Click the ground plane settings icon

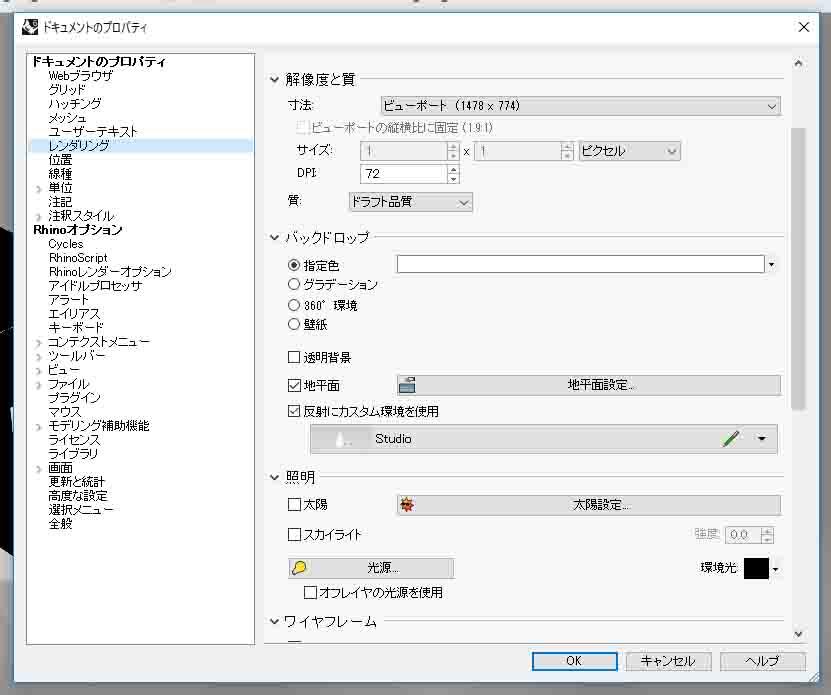coord(407,385)
